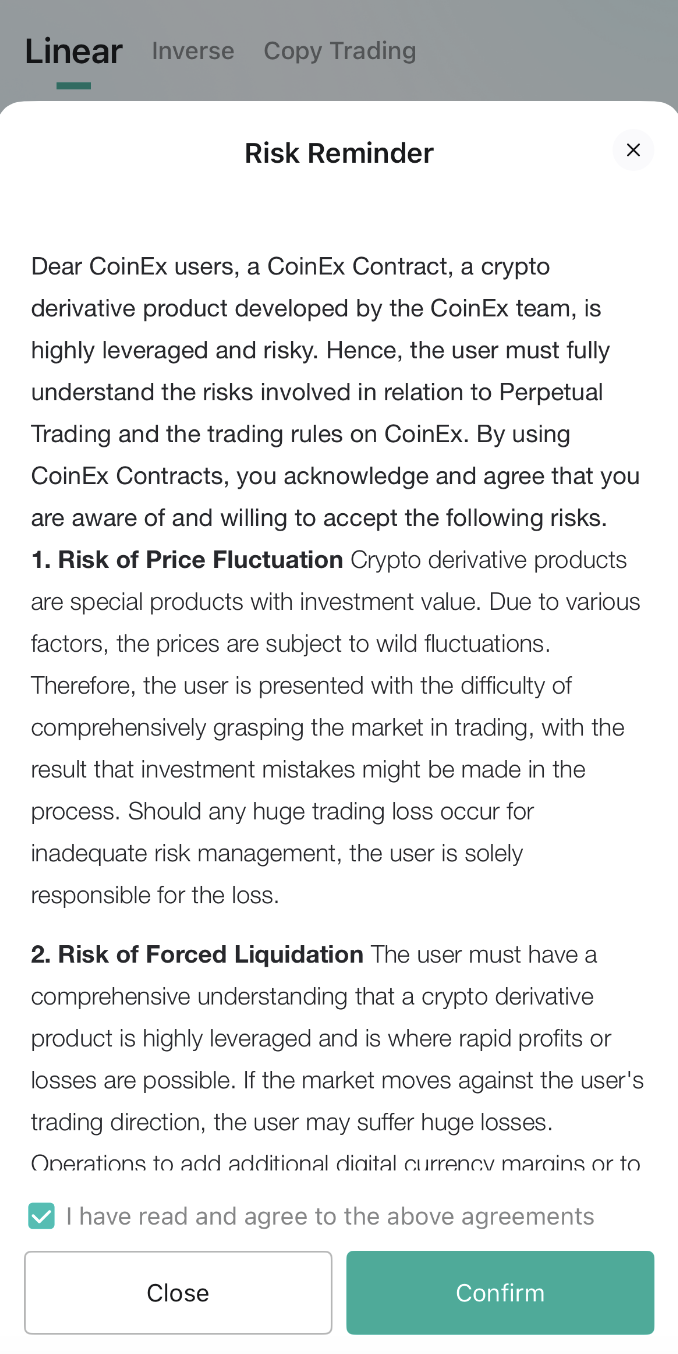Hit the dismiss X above the disclaimer text
The height and width of the screenshot is (1354, 678).
pos(633,150)
